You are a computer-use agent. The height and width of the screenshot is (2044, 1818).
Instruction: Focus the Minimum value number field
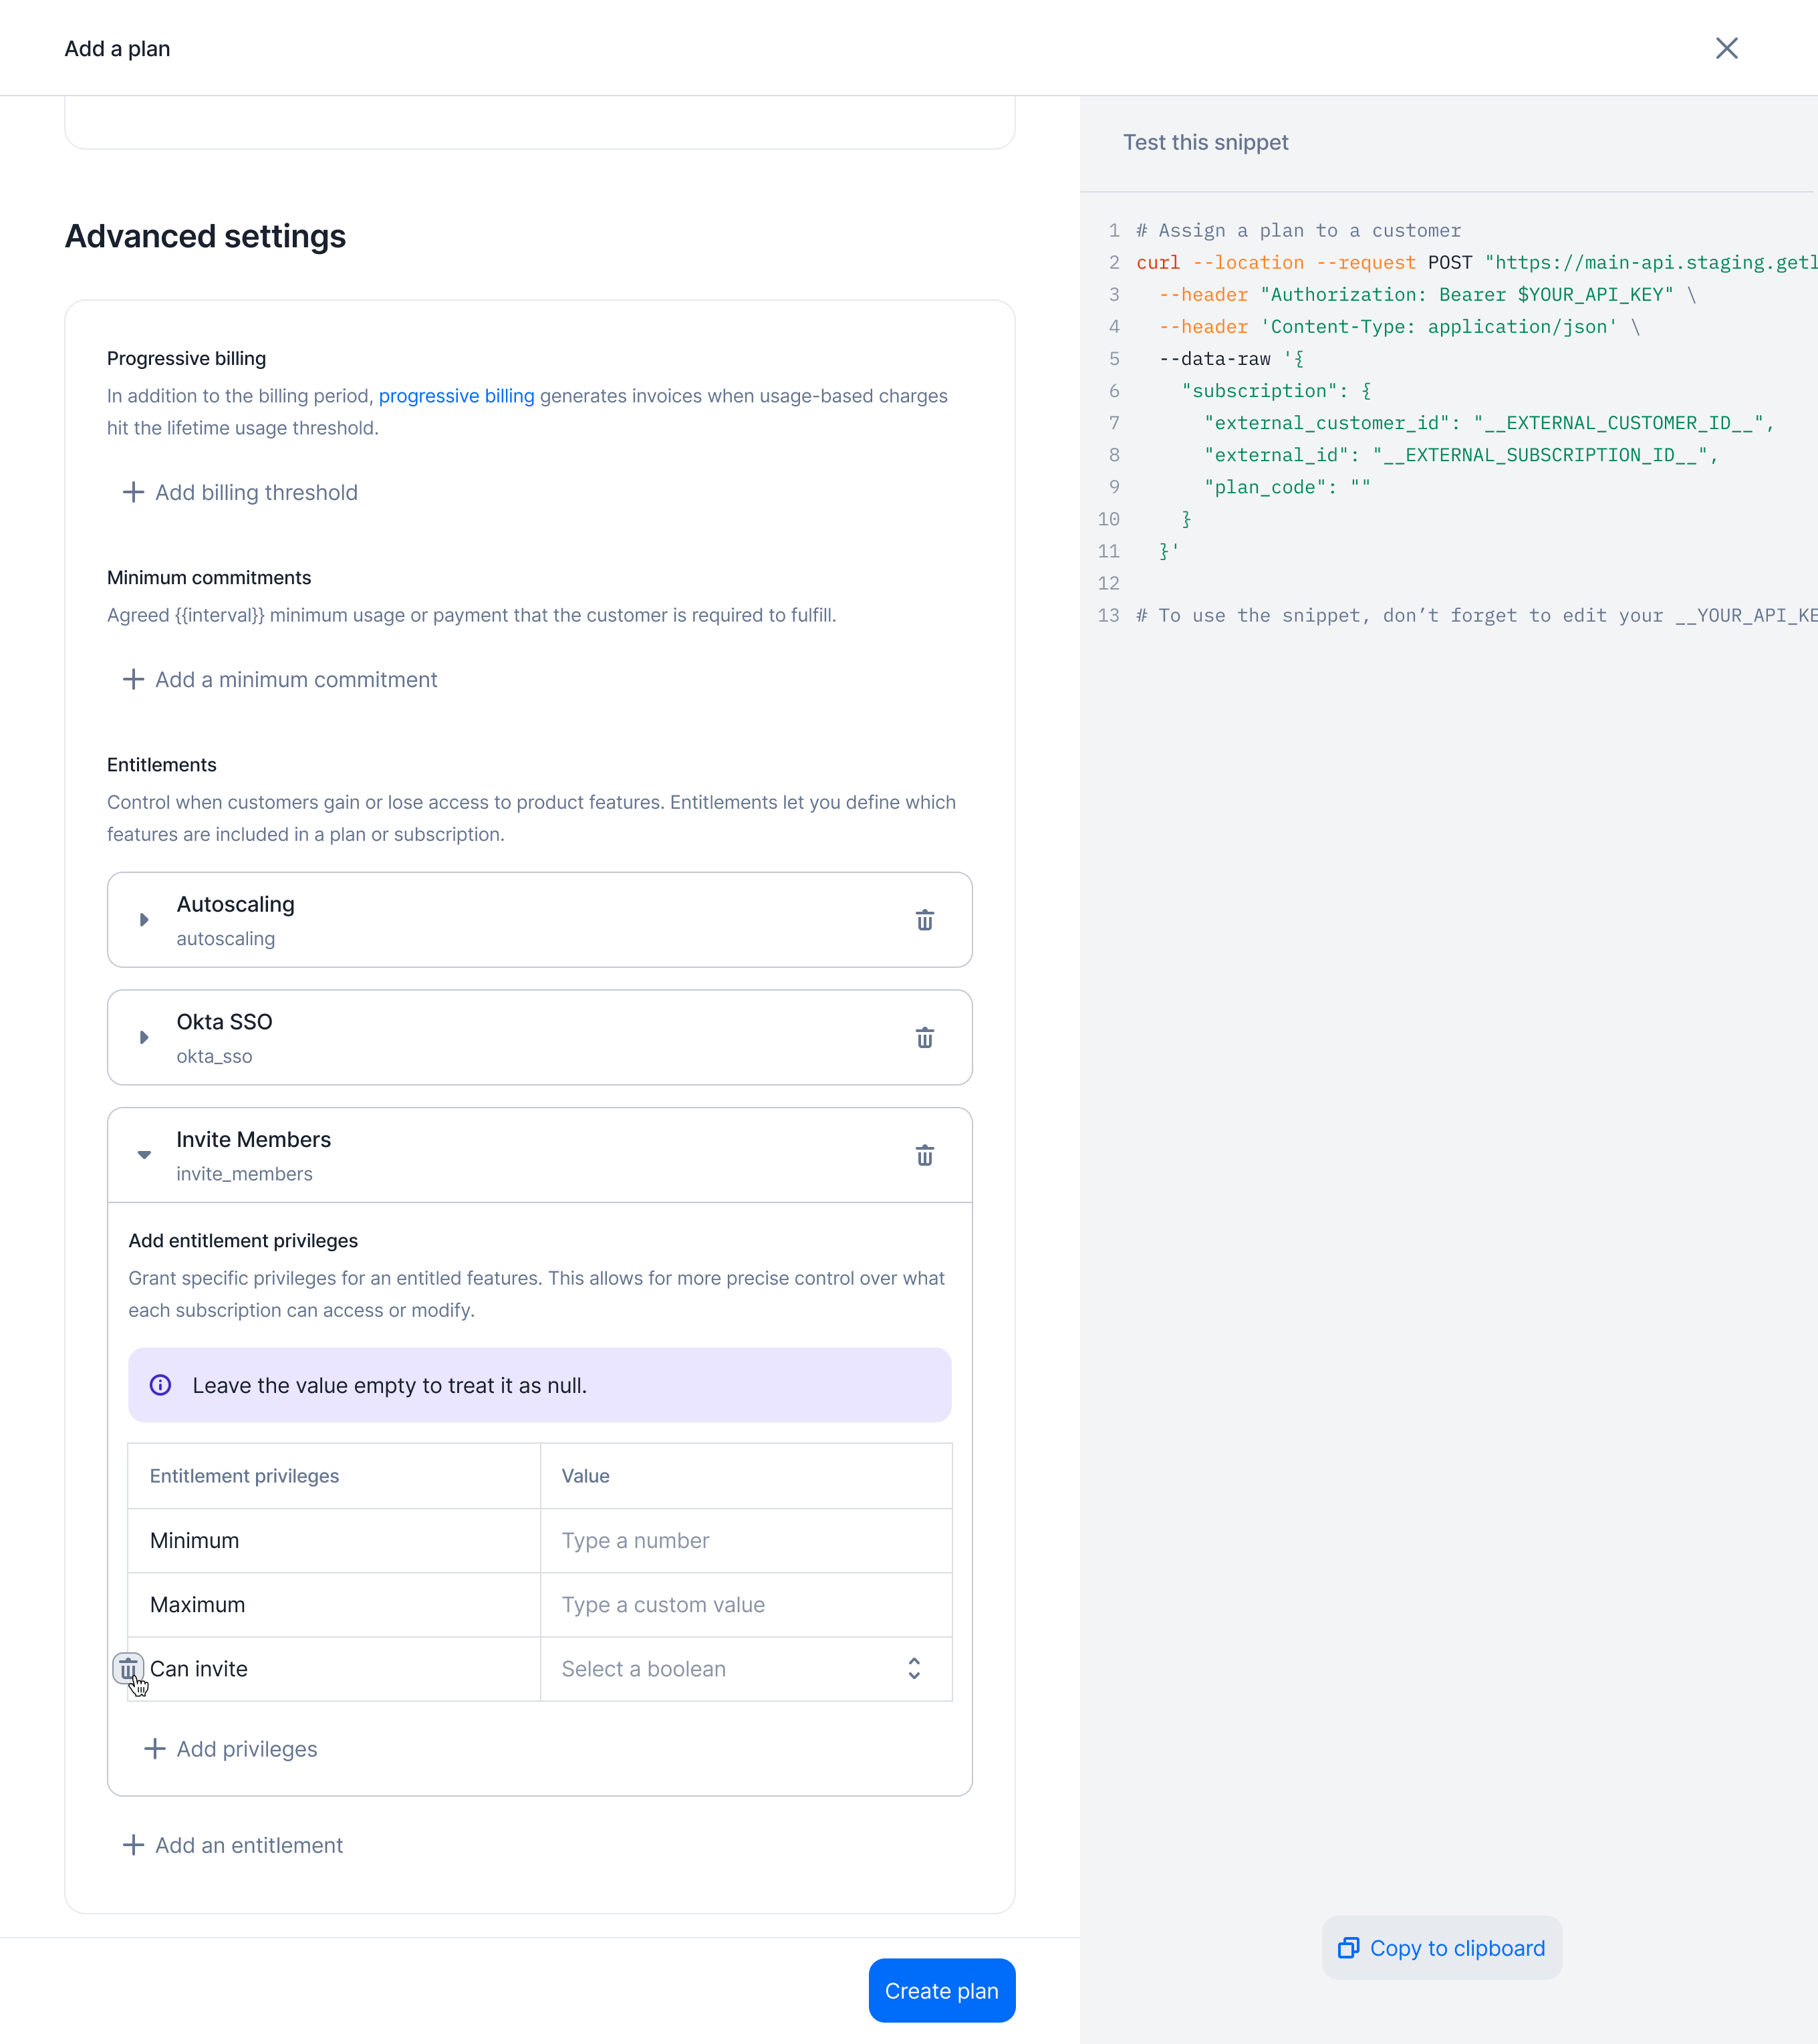pyautogui.click(x=746, y=1541)
